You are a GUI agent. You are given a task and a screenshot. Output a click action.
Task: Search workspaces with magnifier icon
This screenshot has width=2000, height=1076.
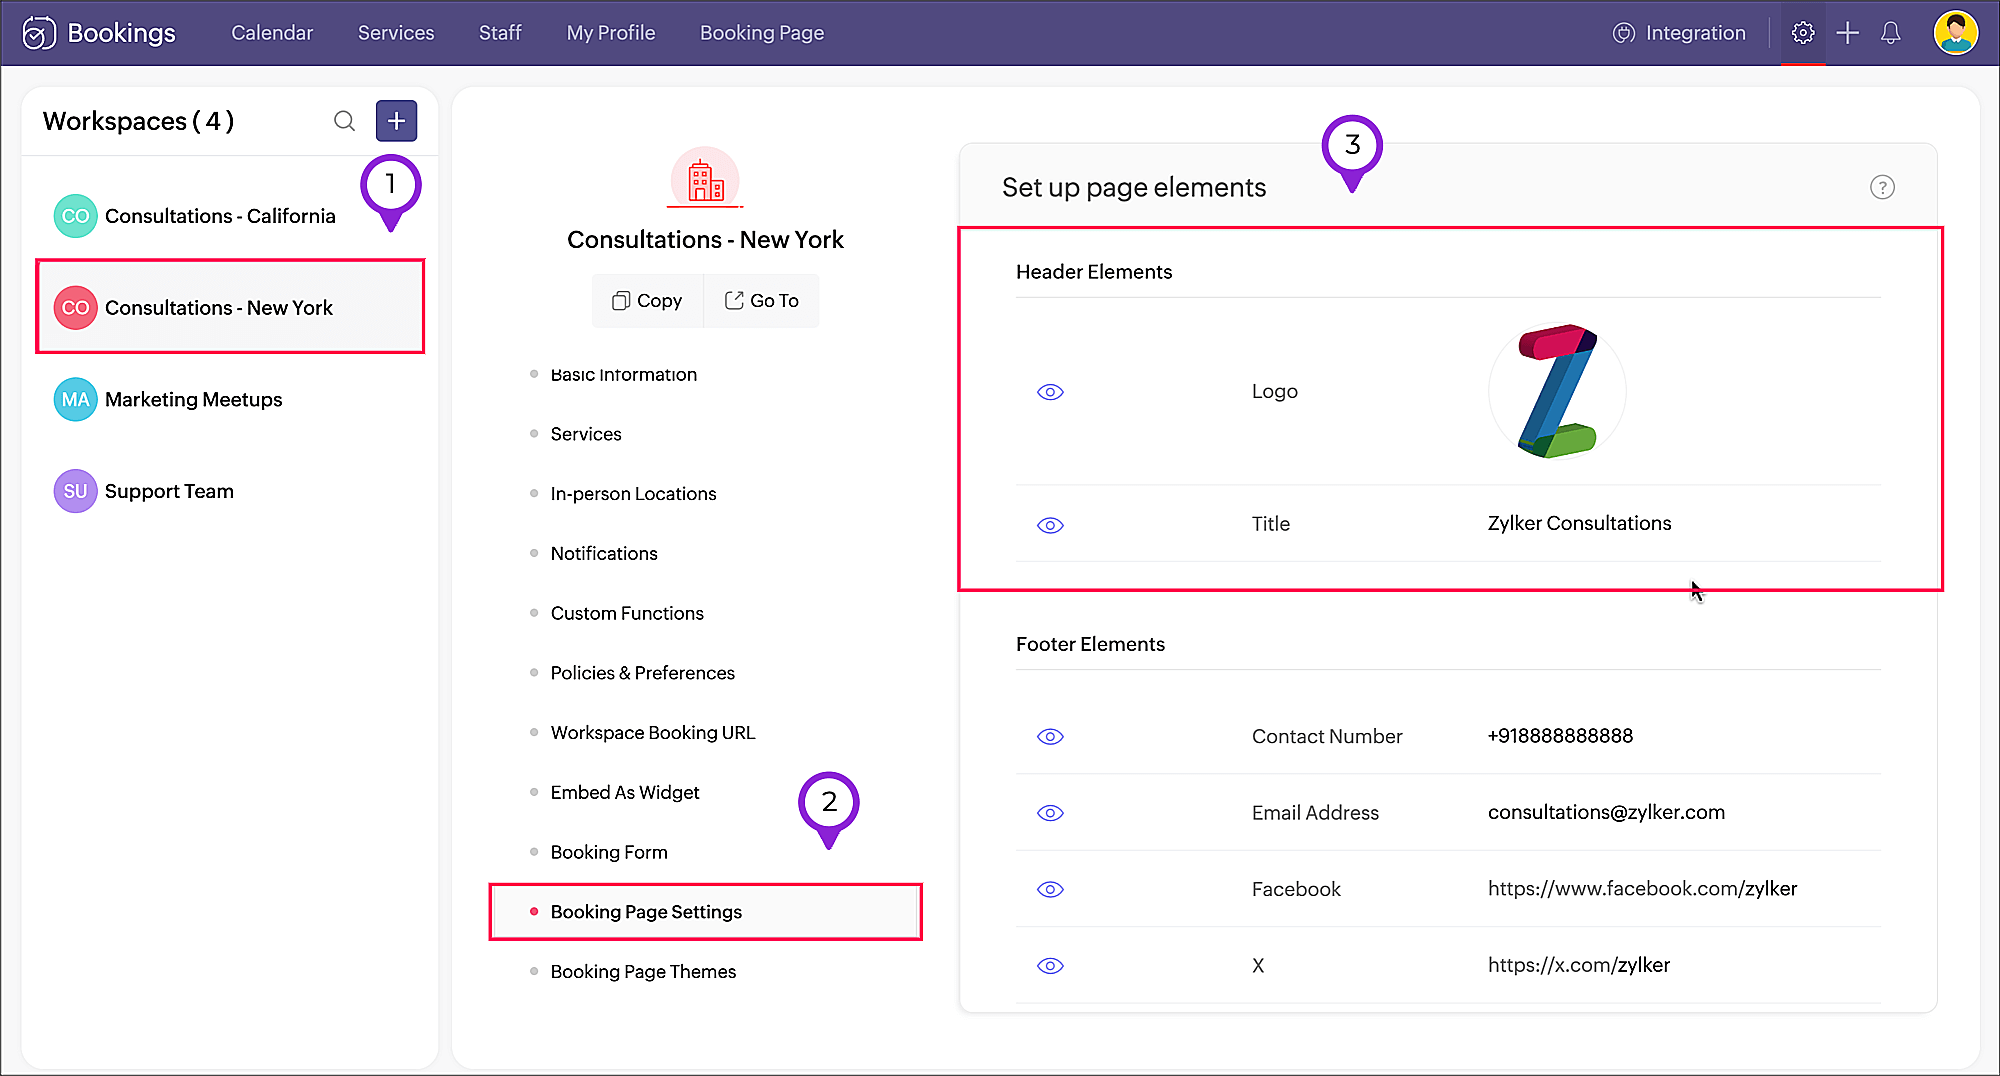click(344, 121)
